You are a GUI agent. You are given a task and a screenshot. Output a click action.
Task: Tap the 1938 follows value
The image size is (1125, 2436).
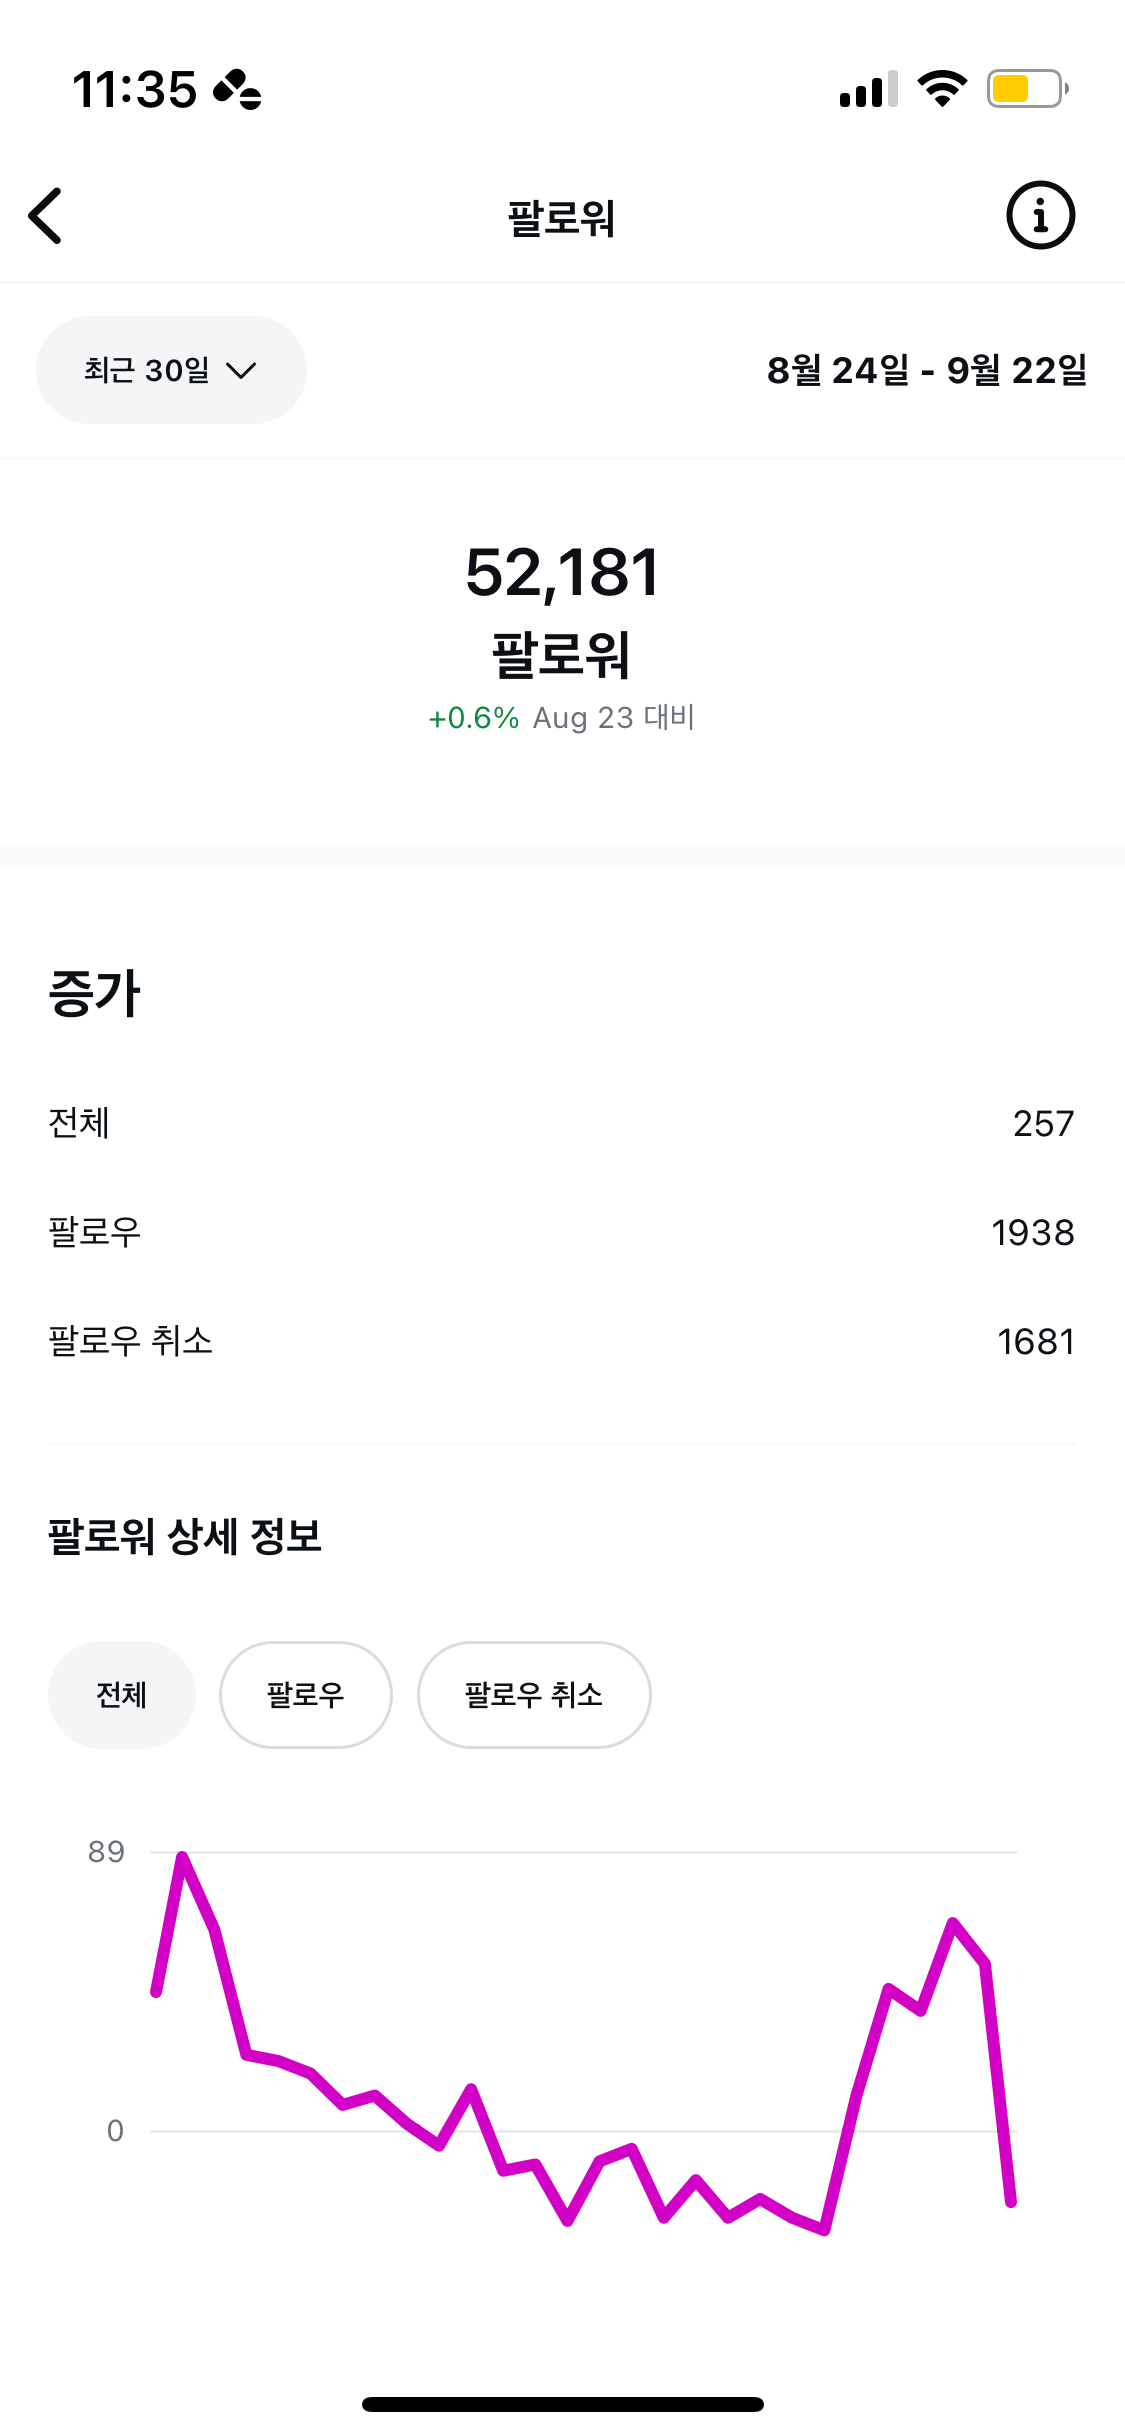click(1032, 1233)
